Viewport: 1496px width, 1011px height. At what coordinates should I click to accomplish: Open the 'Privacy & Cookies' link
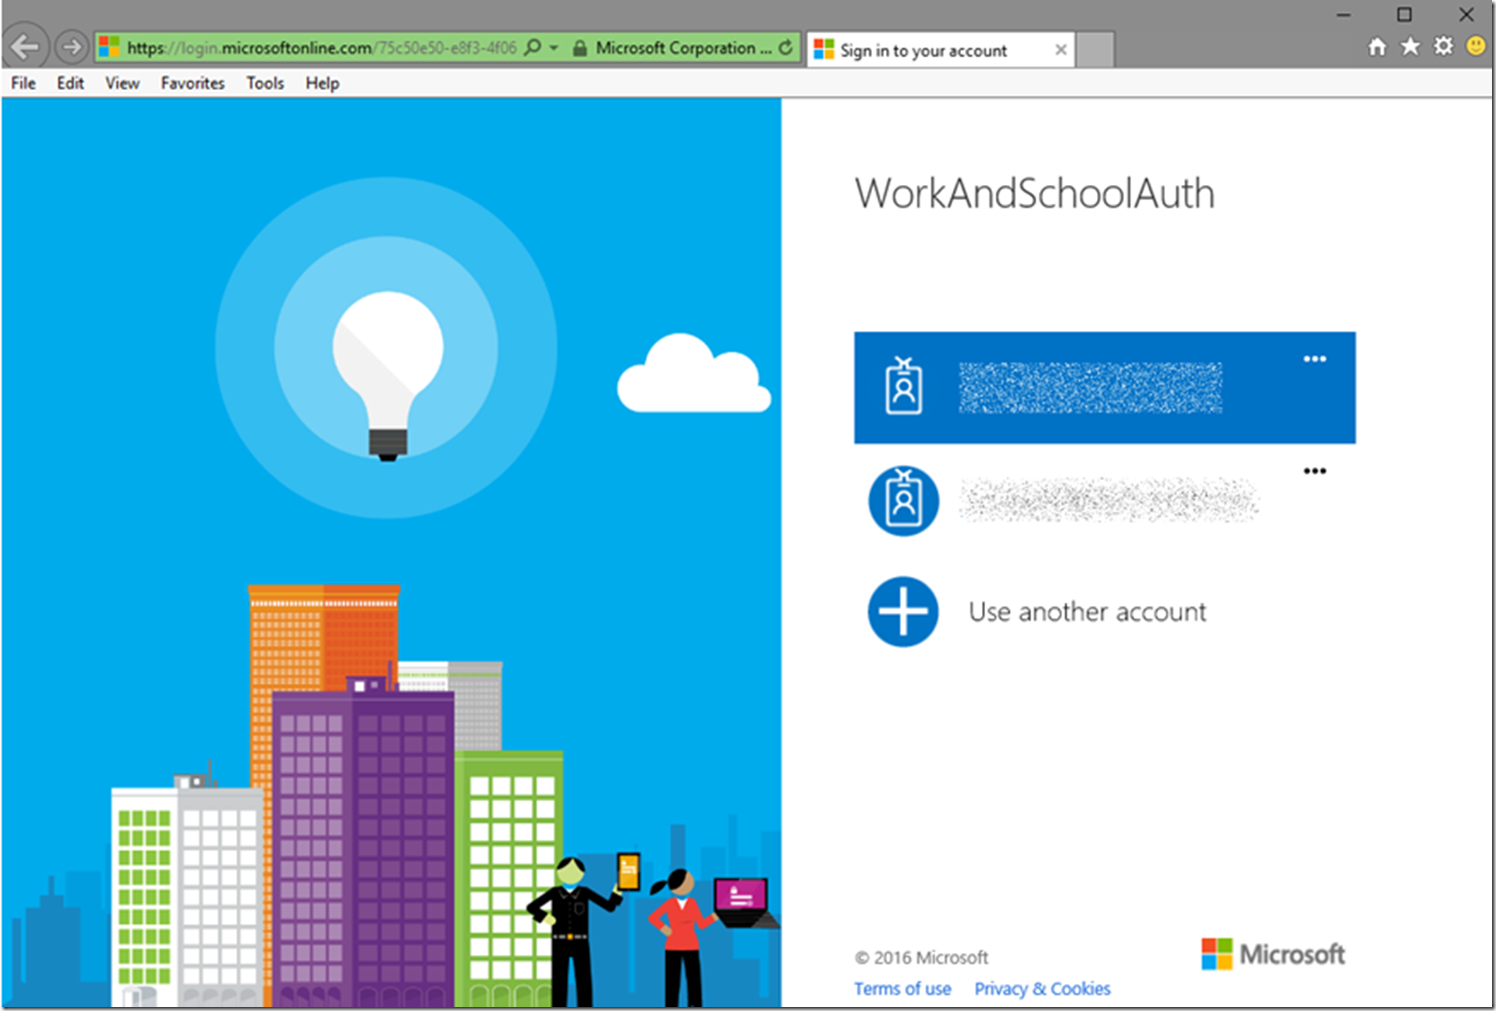[1042, 988]
